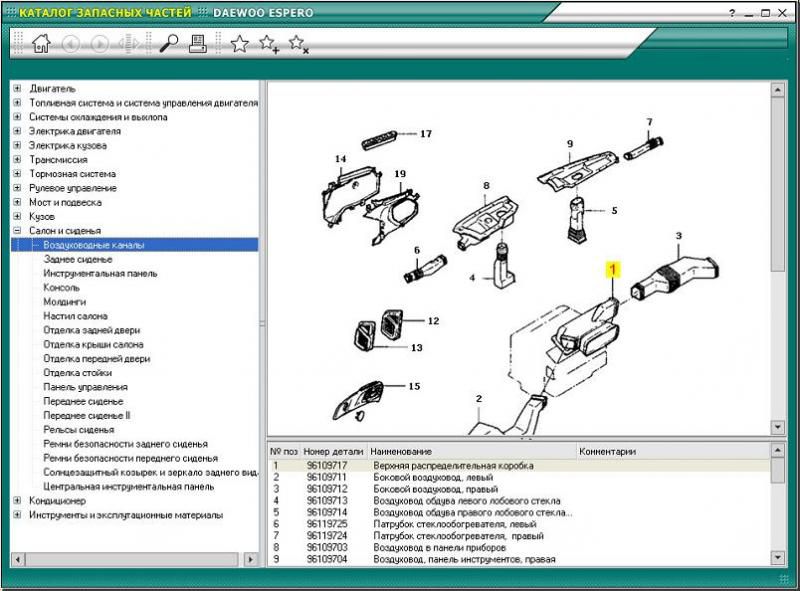800x591 pixels.
Task: Click the diagram's vertical scrollbar down arrow
Action: pos(777,427)
